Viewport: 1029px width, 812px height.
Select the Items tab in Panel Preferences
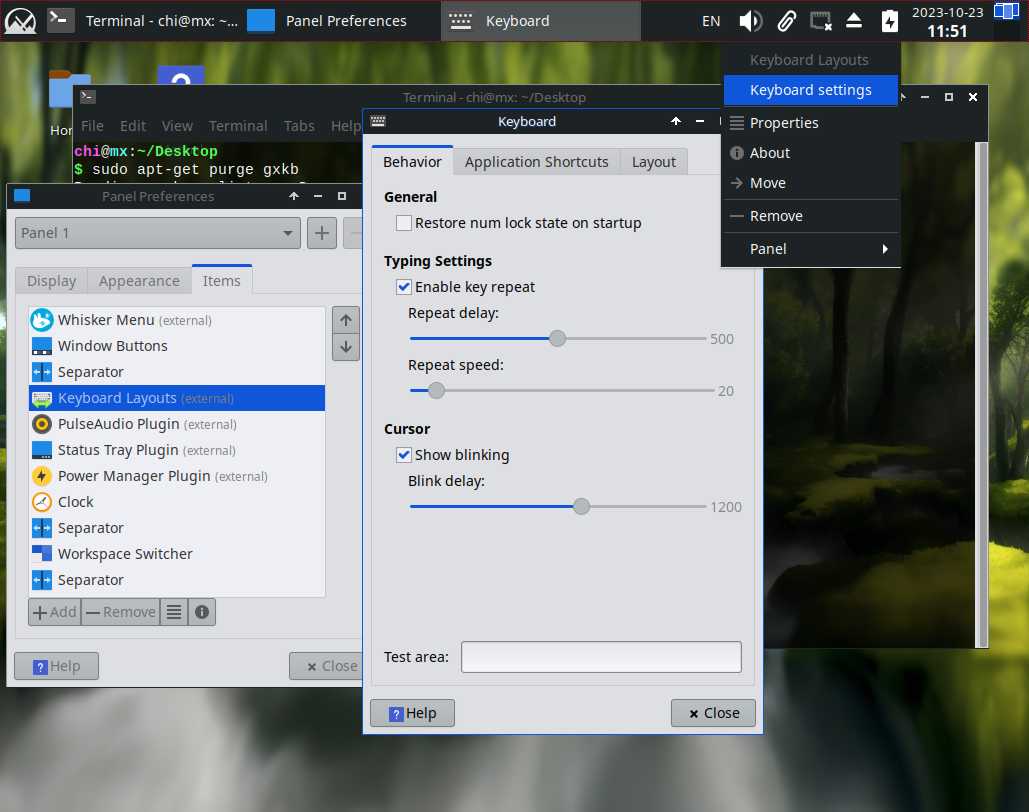[x=222, y=280]
